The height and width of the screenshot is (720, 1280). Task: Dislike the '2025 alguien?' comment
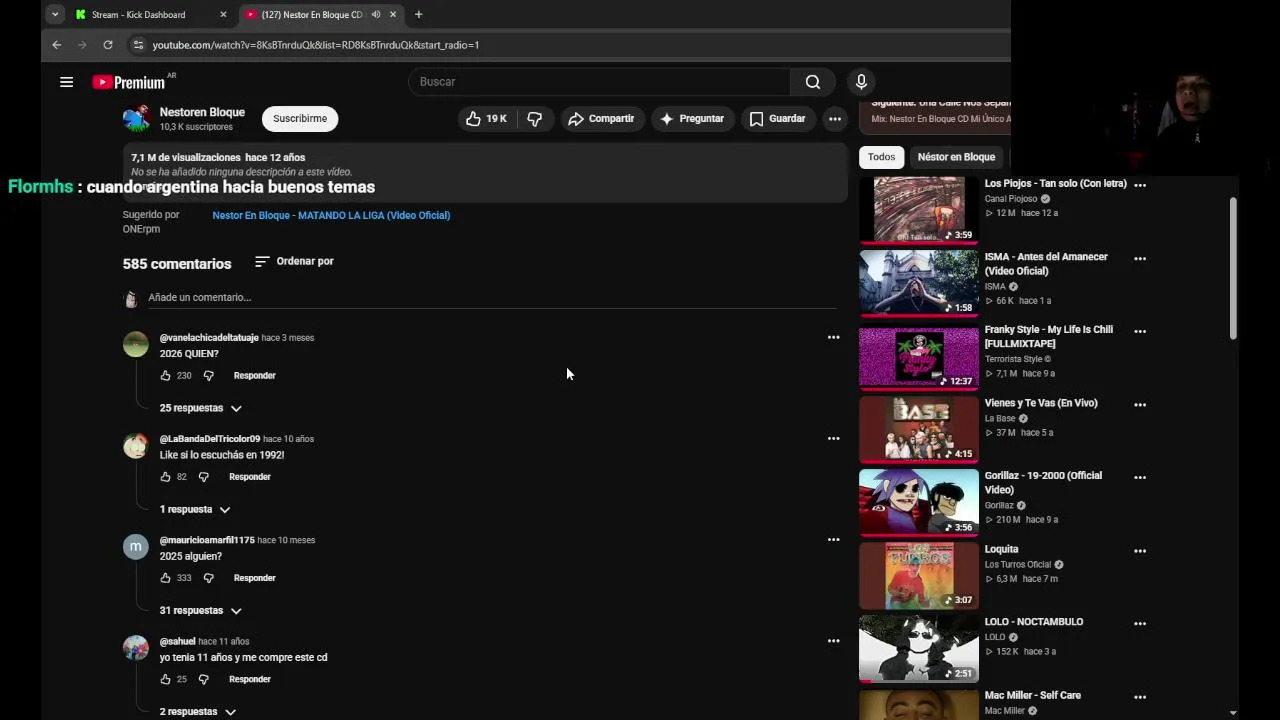click(208, 578)
